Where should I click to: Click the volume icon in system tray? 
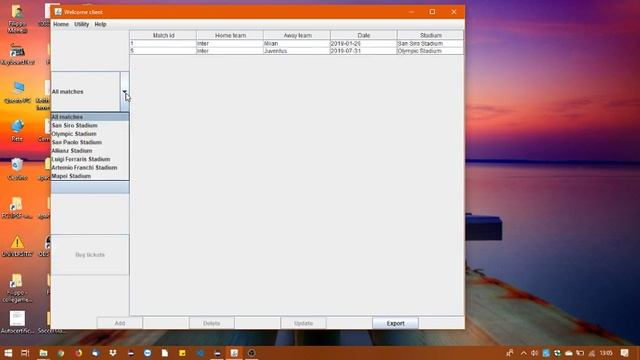click(x=534, y=353)
